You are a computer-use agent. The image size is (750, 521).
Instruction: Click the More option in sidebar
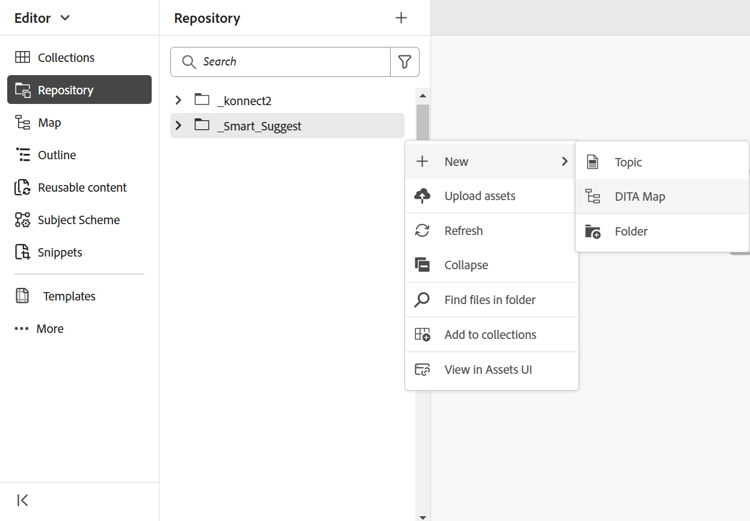(x=50, y=329)
